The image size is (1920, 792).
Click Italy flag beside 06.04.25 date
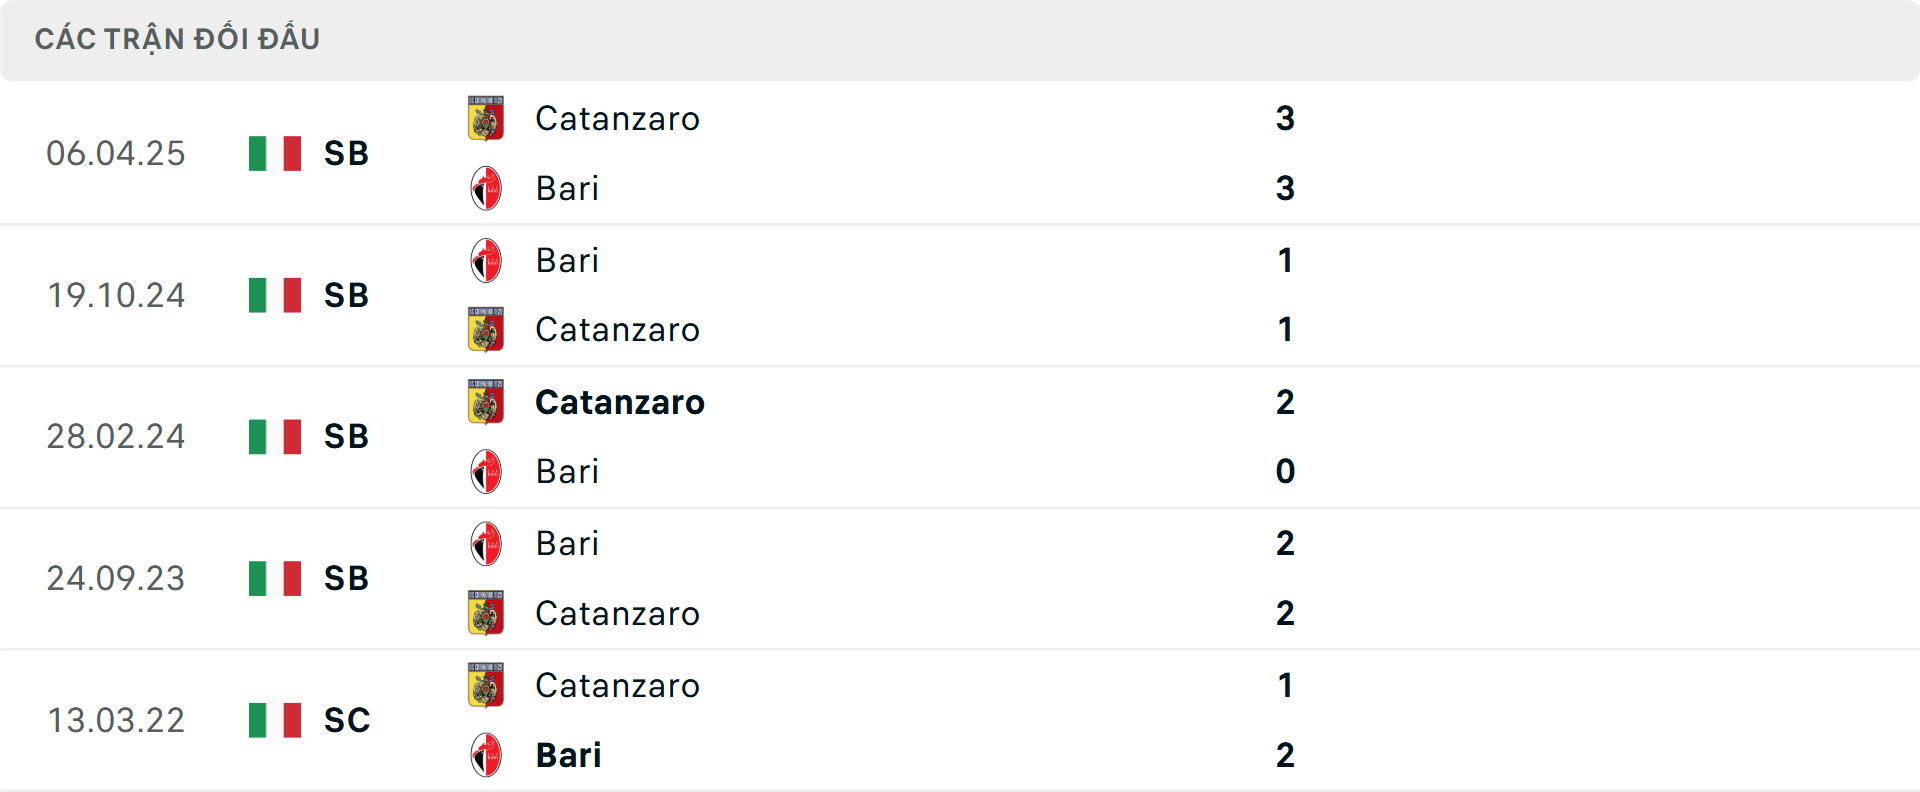click(x=275, y=153)
